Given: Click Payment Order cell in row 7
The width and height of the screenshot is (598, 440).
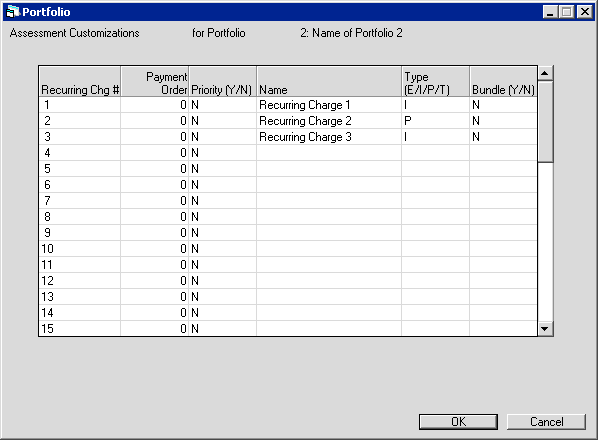Looking at the screenshot, I should [x=154, y=201].
